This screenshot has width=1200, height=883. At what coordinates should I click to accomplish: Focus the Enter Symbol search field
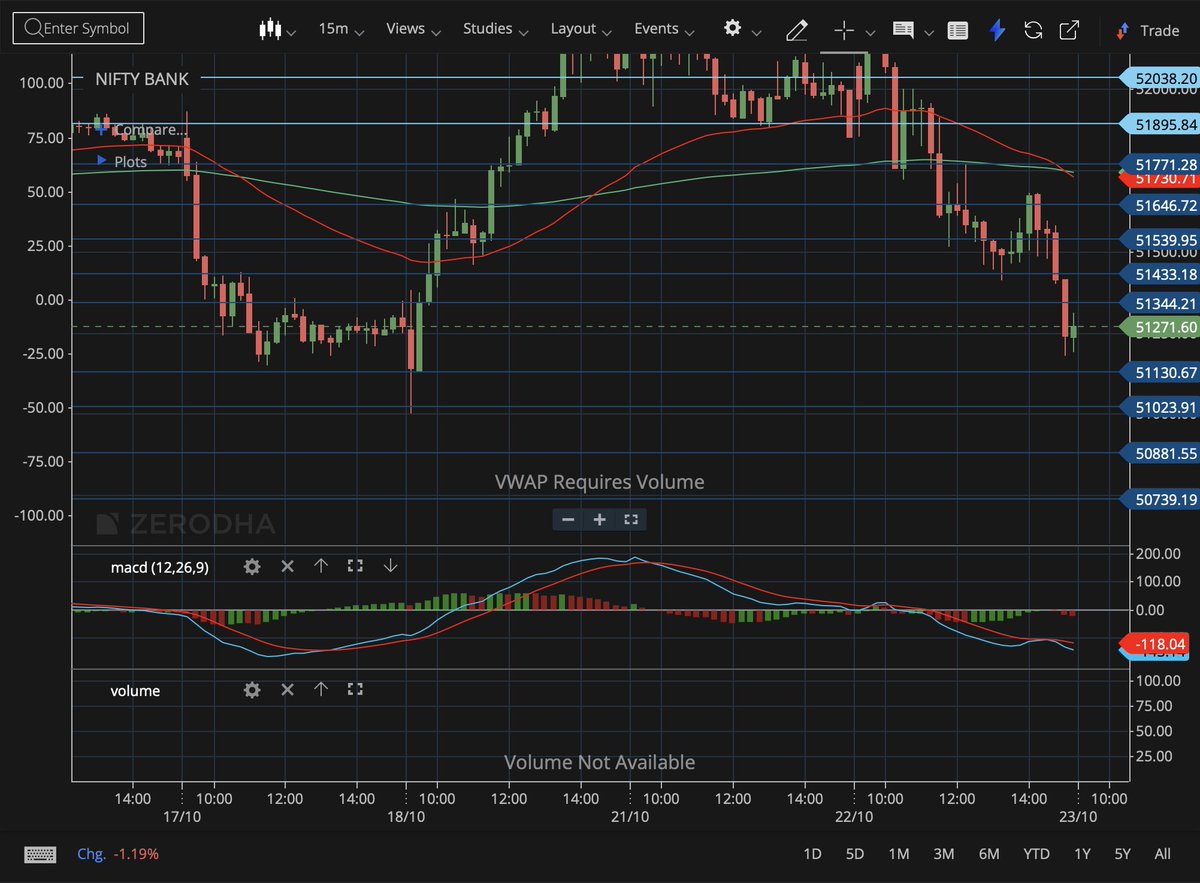point(78,28)
